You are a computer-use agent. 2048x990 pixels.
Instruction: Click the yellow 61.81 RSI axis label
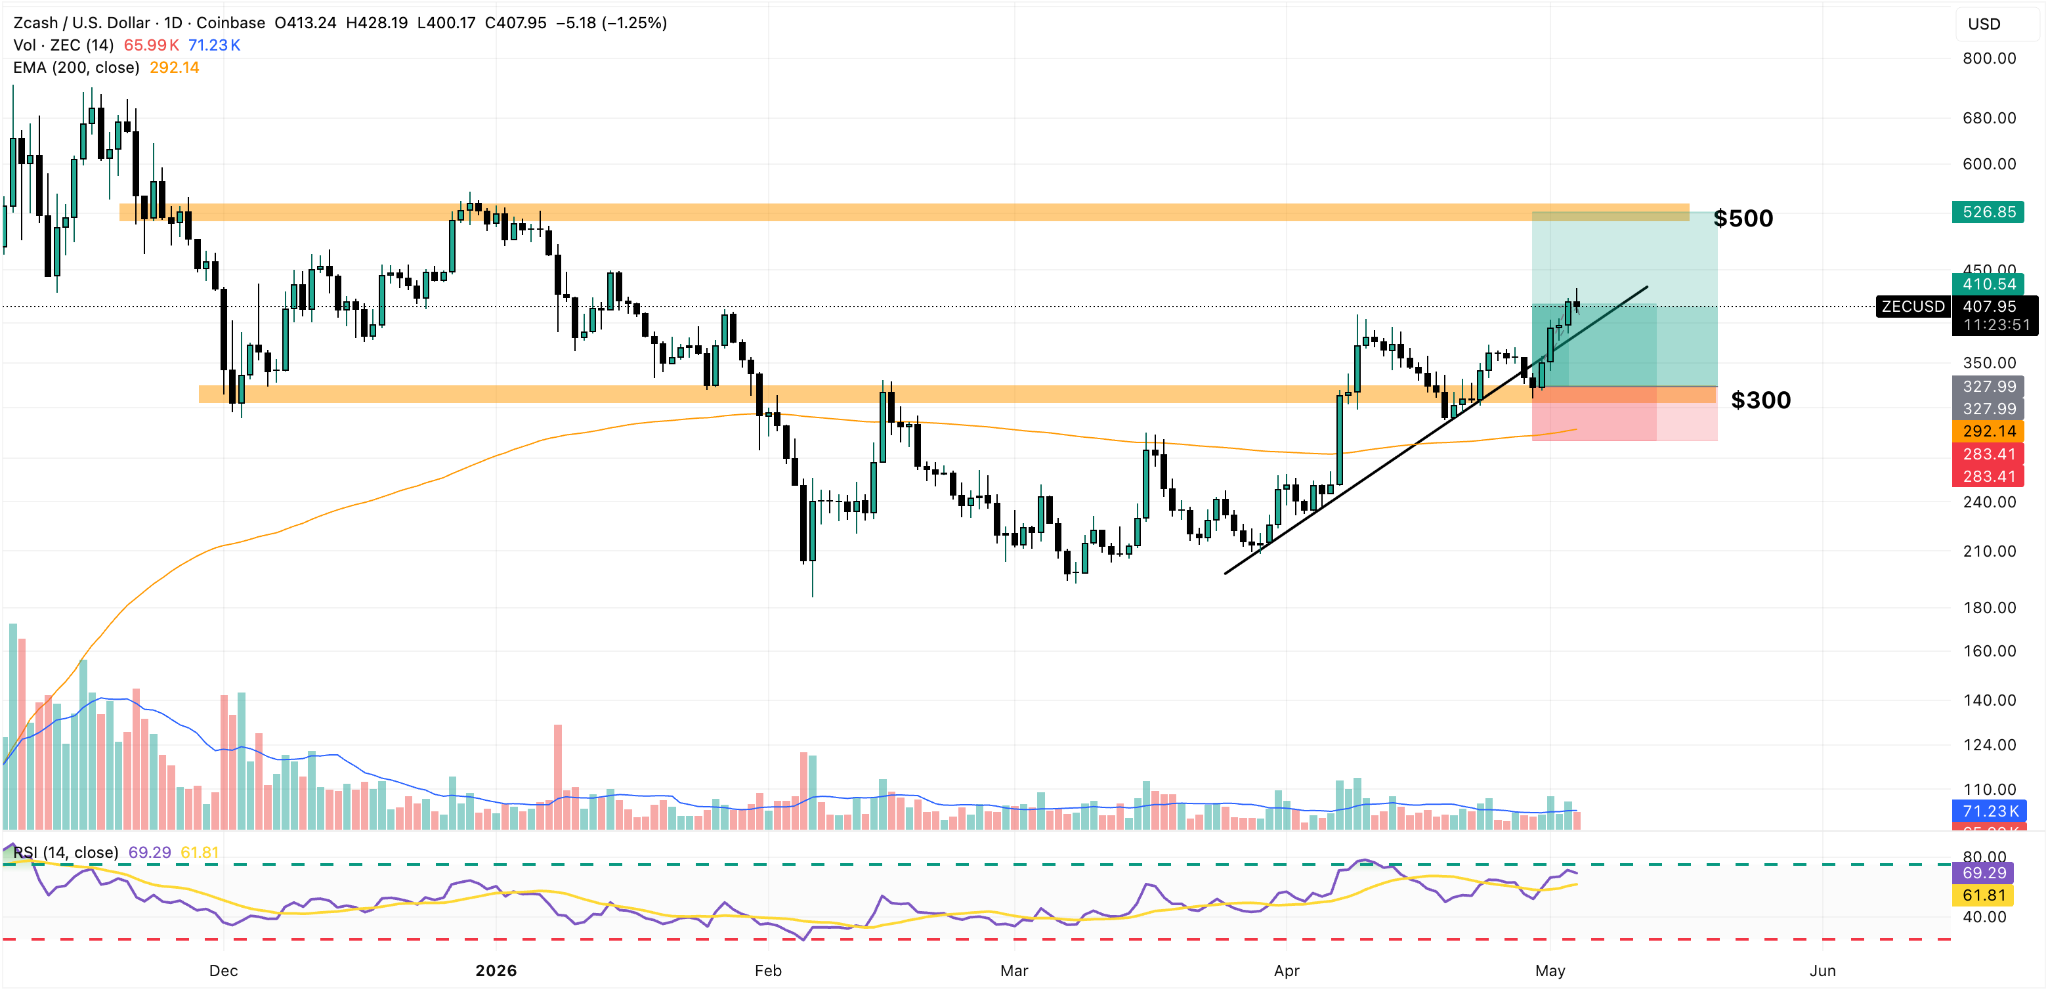[1983, 895]
